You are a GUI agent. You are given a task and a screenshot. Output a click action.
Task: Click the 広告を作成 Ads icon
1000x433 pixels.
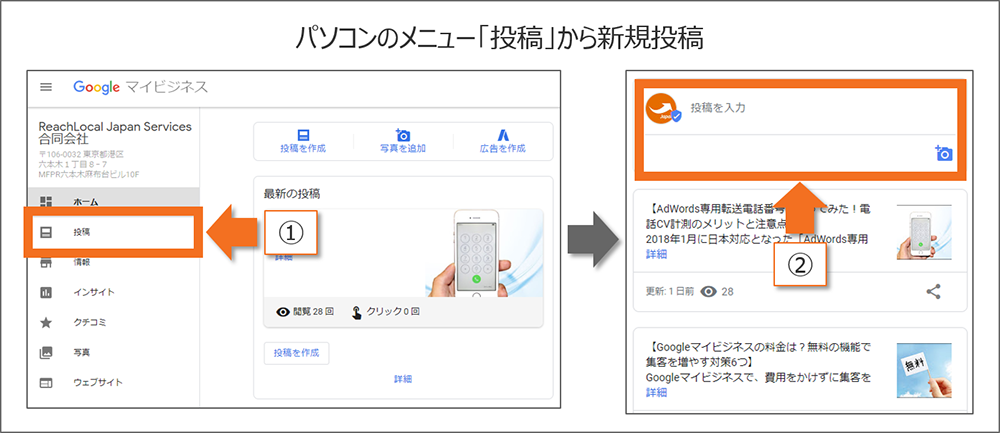point(503,135)
